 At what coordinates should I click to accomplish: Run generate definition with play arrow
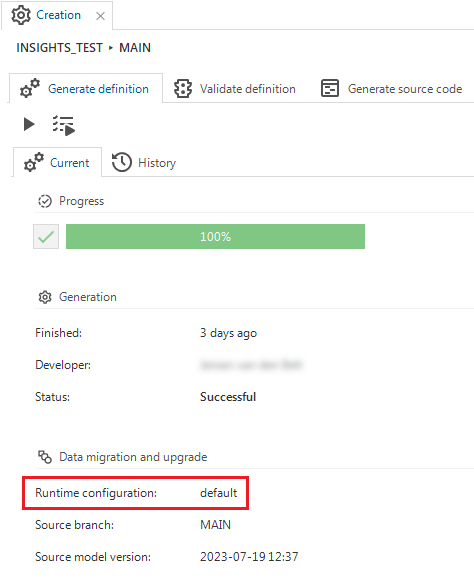click(29, 124)
